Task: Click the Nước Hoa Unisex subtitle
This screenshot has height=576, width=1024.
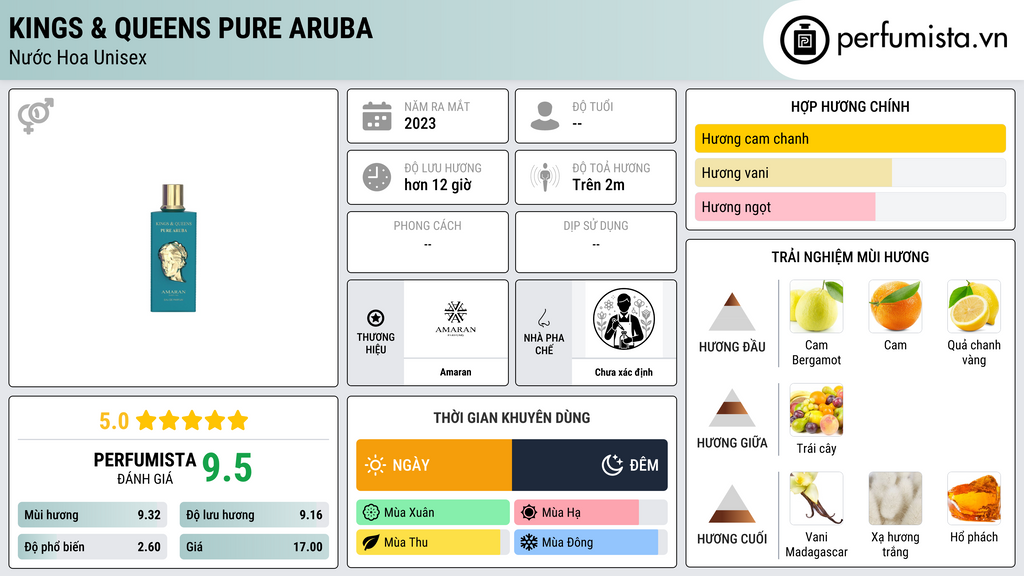Action: pyautogui.click(x=78, y=57)
